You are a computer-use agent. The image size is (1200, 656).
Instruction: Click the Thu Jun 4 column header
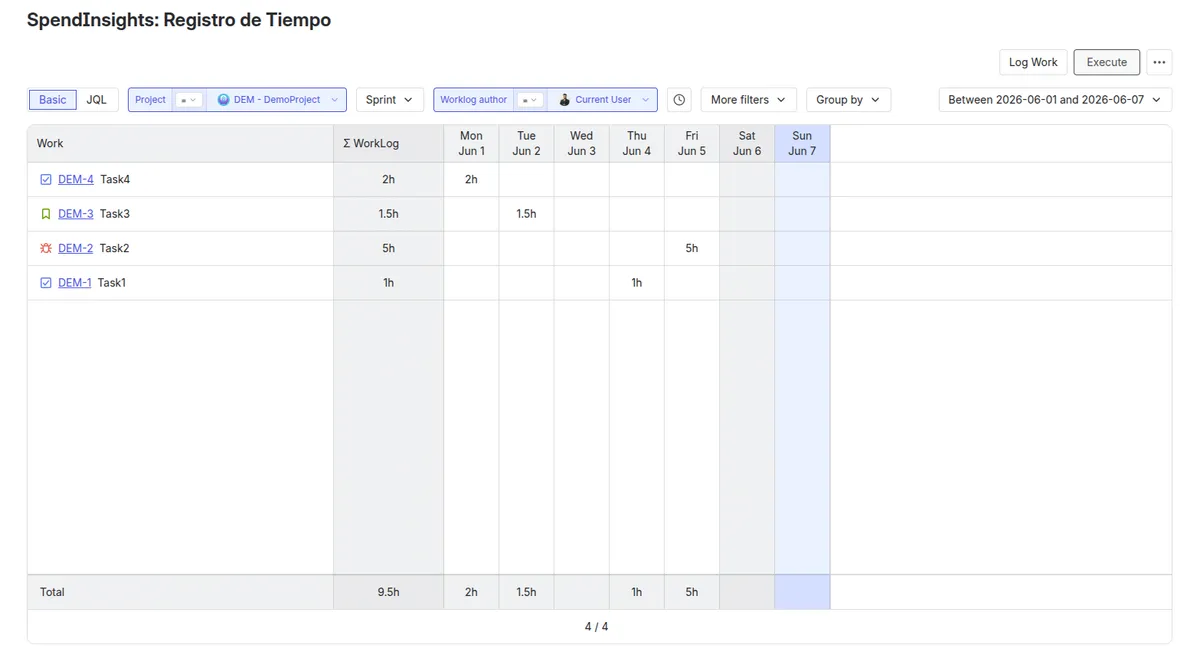[x=636, y=144]
